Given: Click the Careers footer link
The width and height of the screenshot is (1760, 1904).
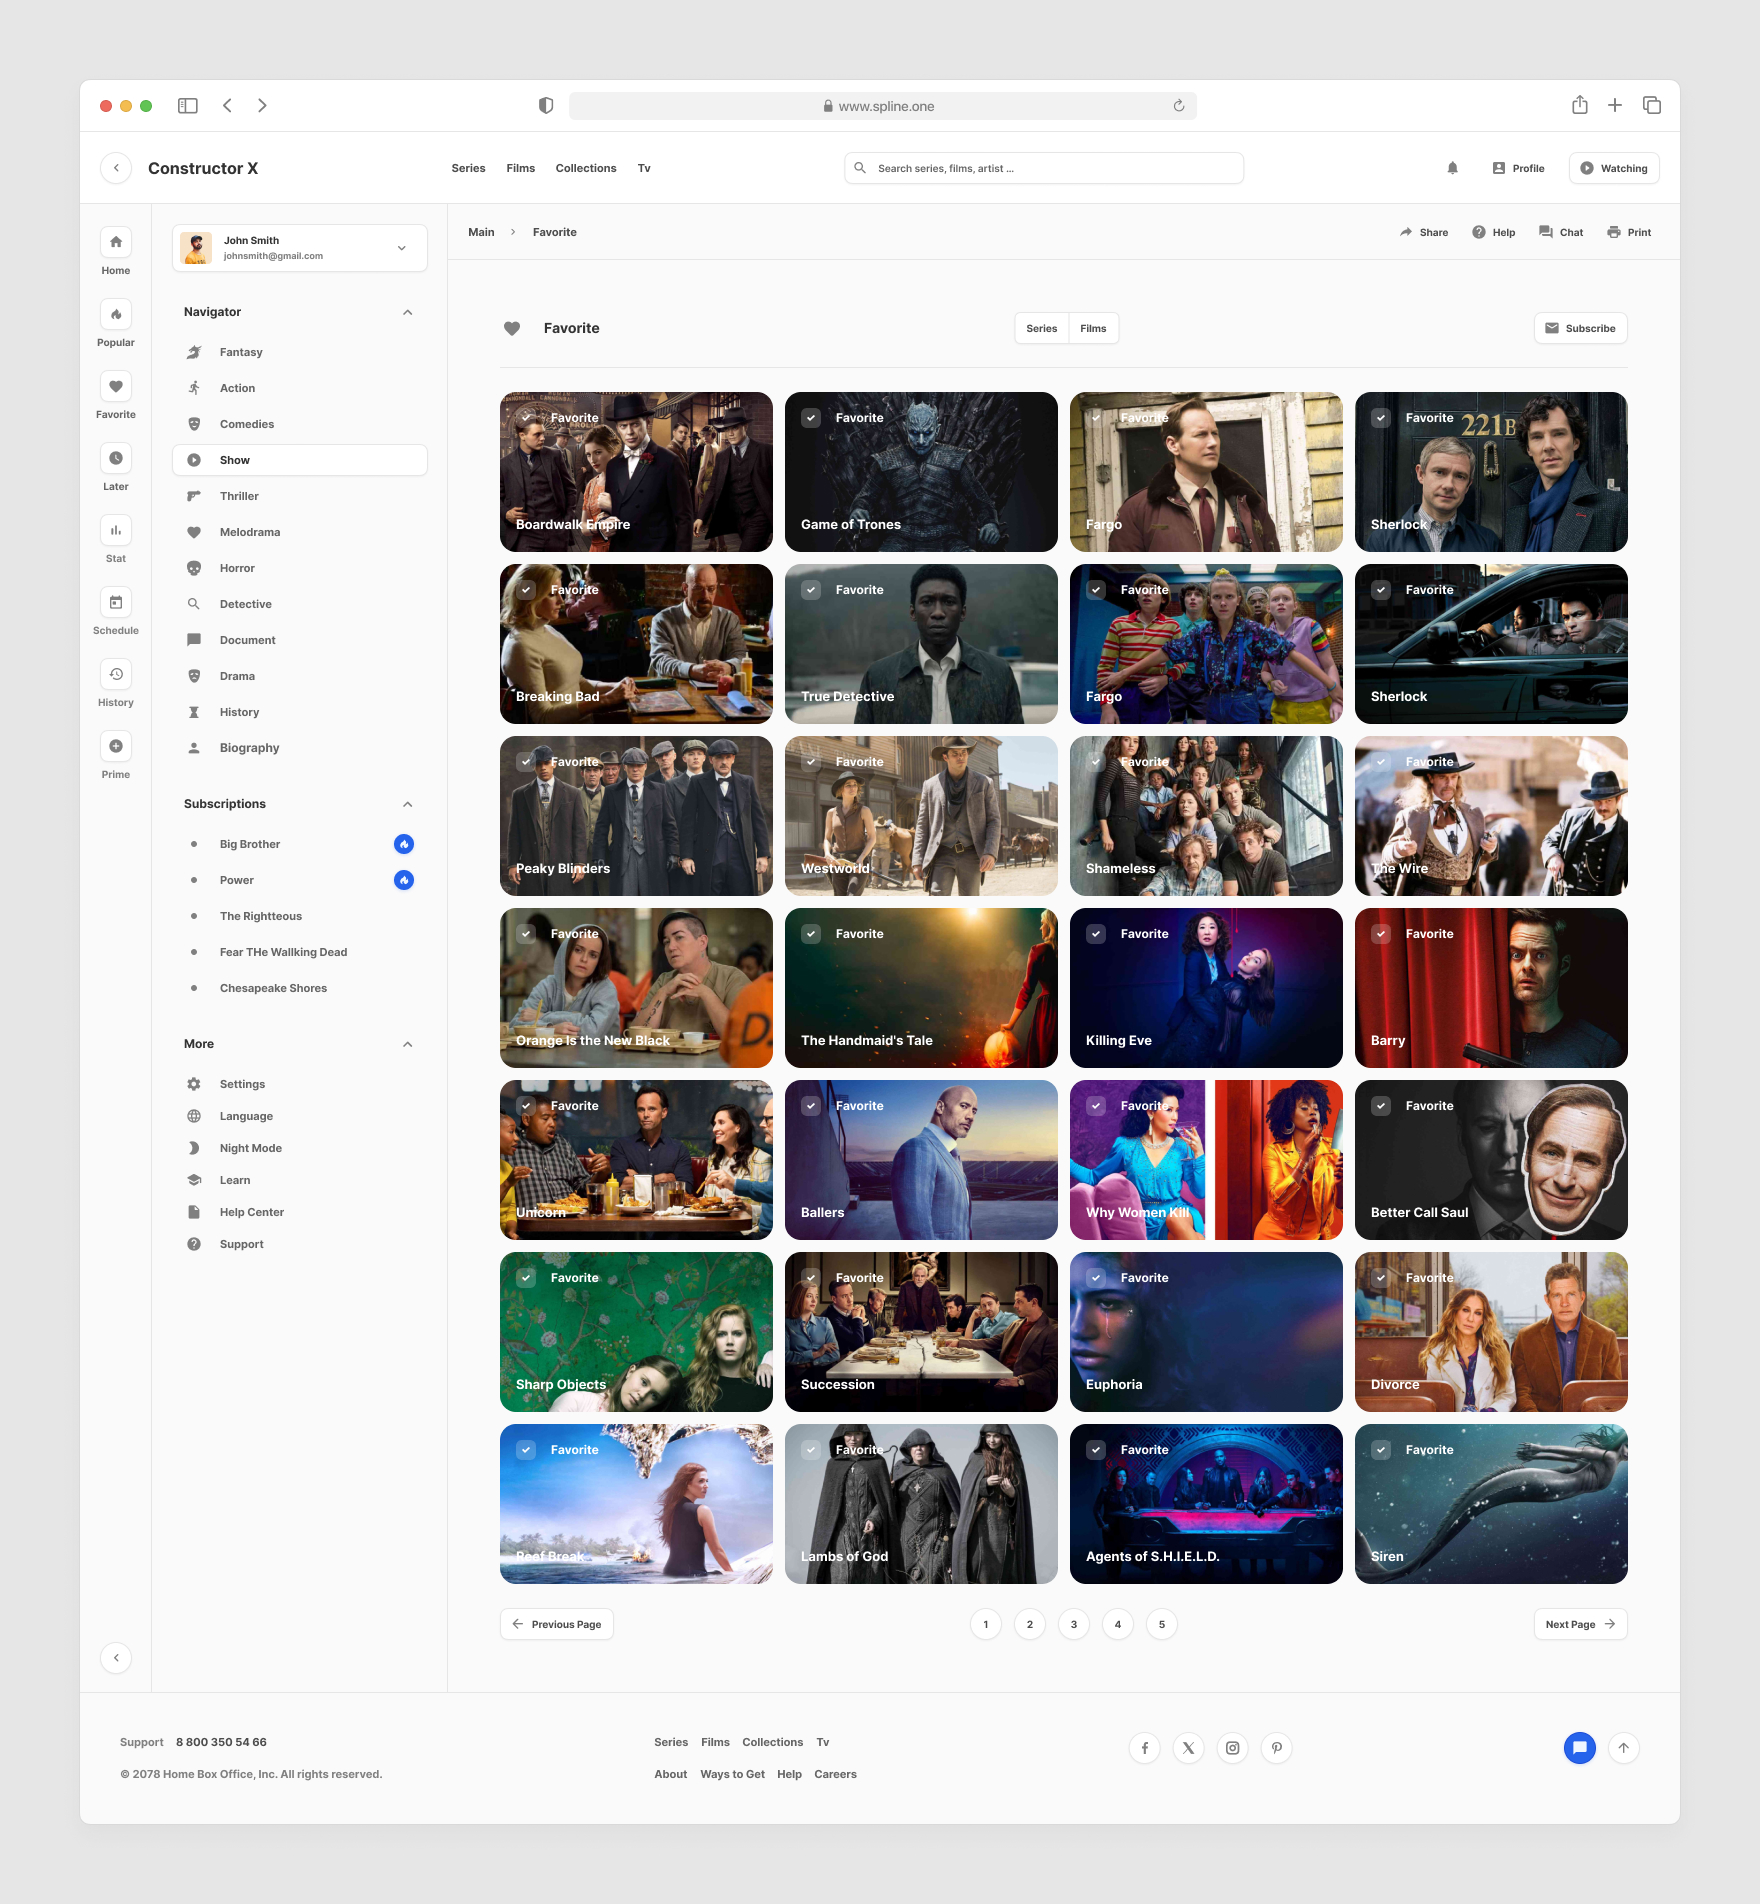Looking at the screenshot, I should (835, 1774).
